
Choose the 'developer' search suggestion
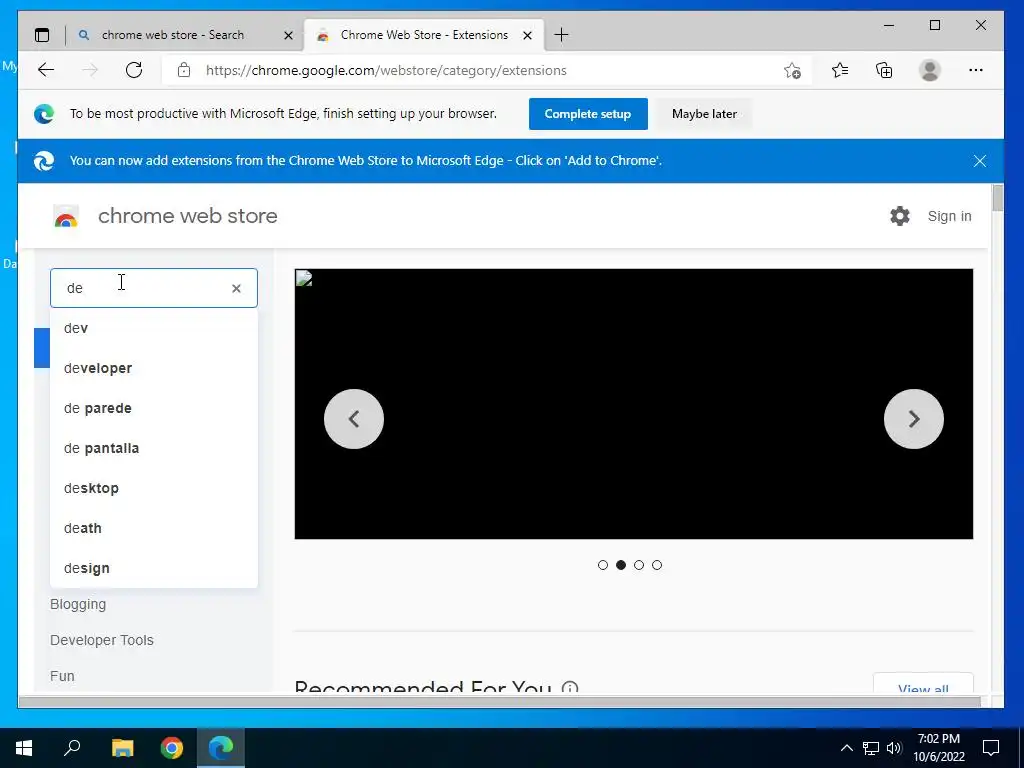tap(153, 368)
